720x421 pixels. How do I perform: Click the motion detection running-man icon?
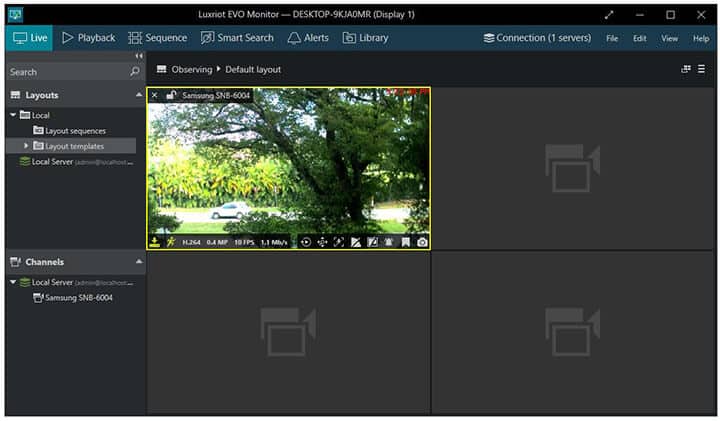tap(170, 243)
